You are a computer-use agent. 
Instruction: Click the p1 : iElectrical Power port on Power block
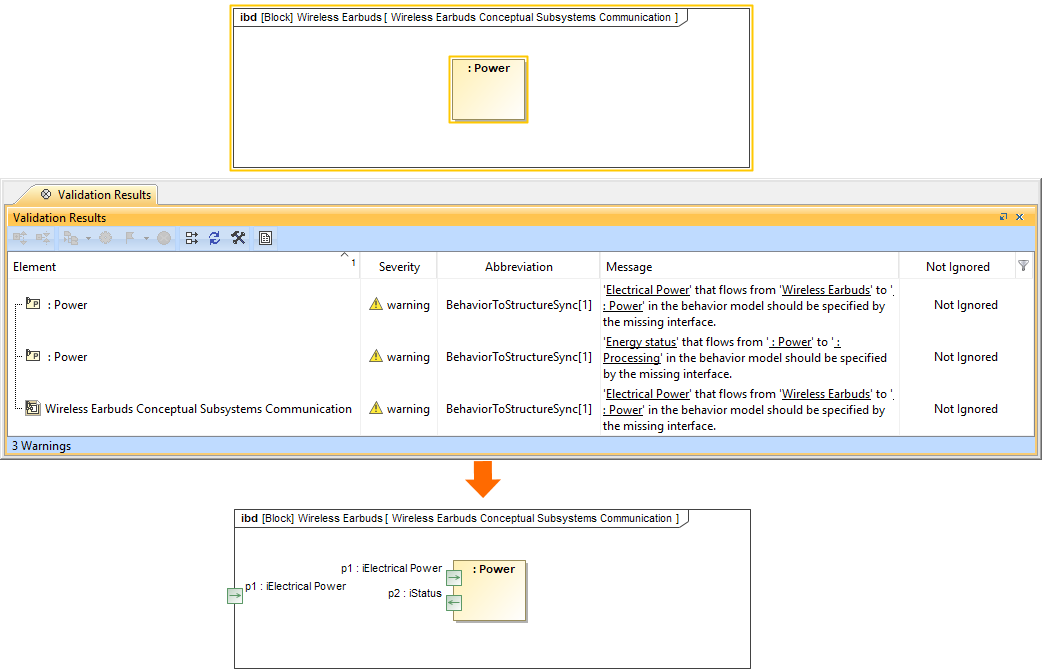point(453,577)
